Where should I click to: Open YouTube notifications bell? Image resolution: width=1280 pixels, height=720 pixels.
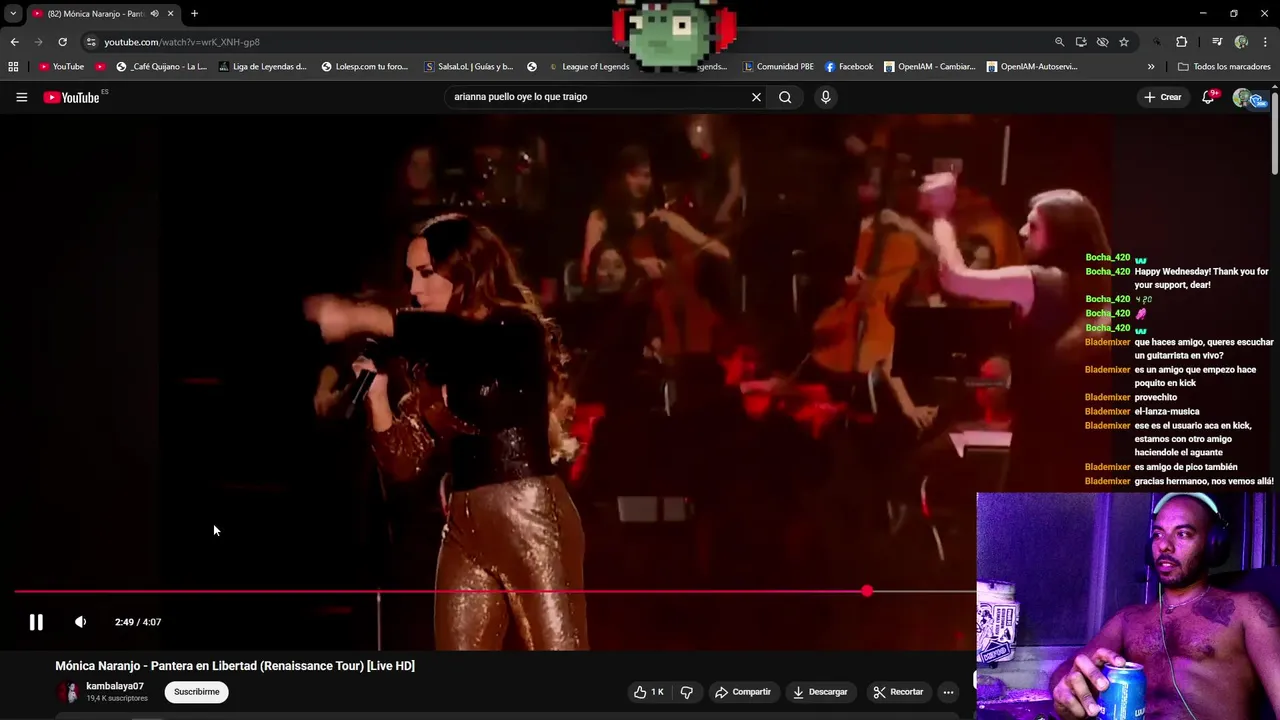(x=1208, y=97)
